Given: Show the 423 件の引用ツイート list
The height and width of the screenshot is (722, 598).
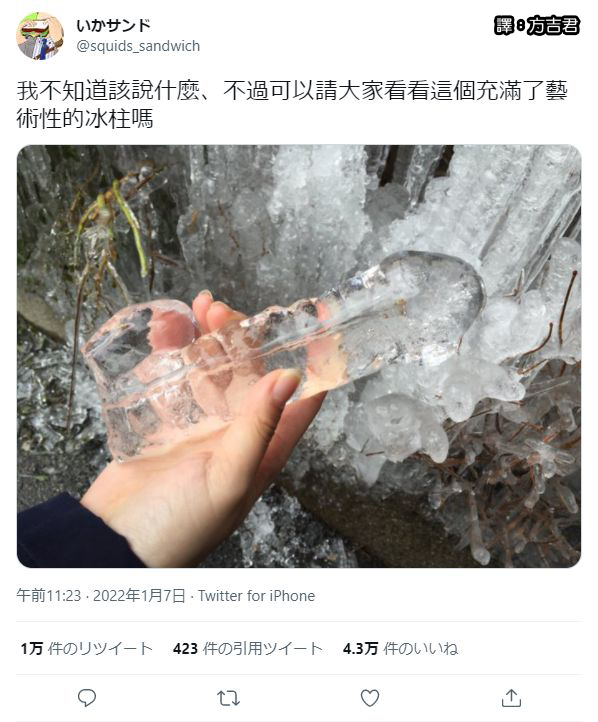Looking at the screenshot, I should [x=248, y=649].
